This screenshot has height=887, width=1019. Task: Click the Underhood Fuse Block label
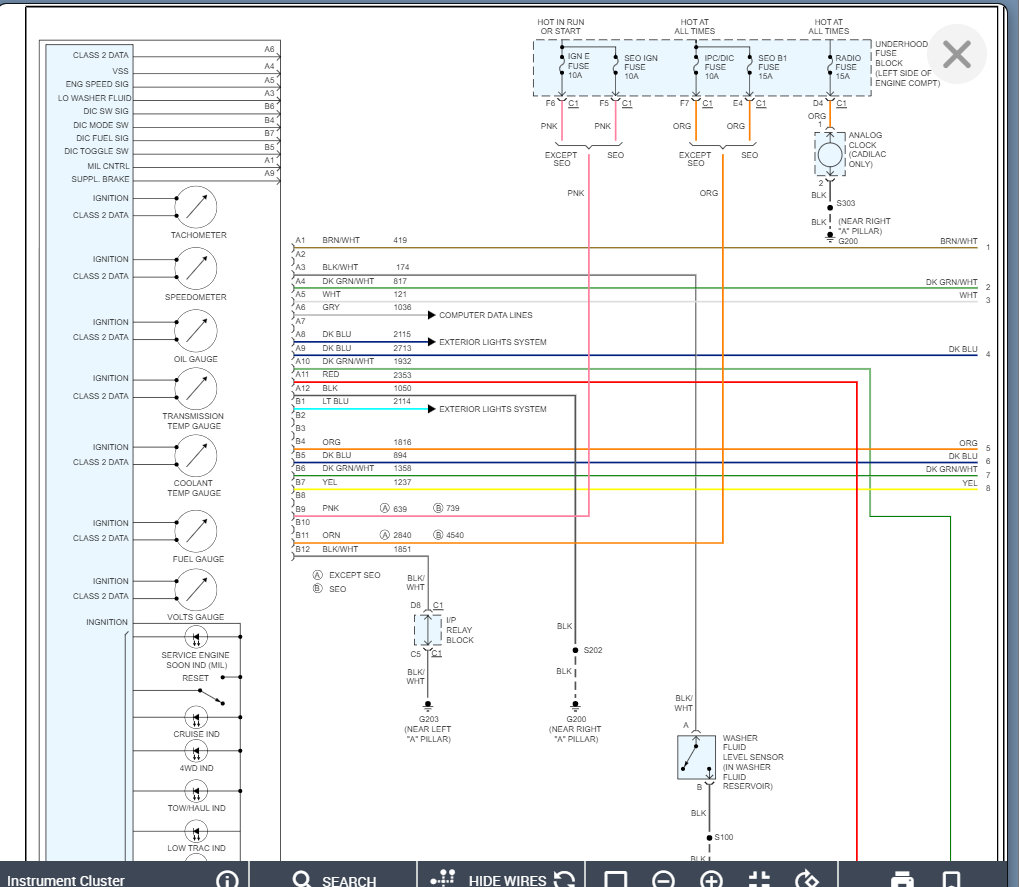coord(907,63)
